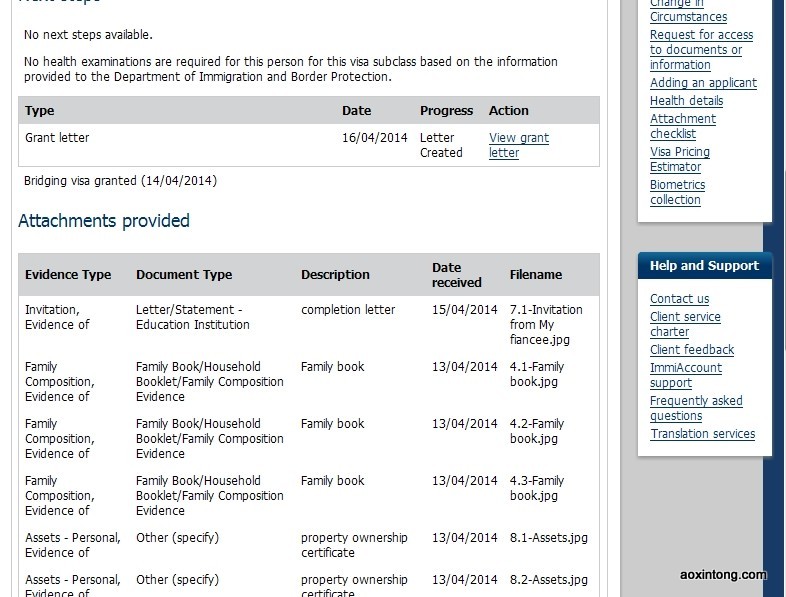Click the Contact us link

click(x=679, y=299)
